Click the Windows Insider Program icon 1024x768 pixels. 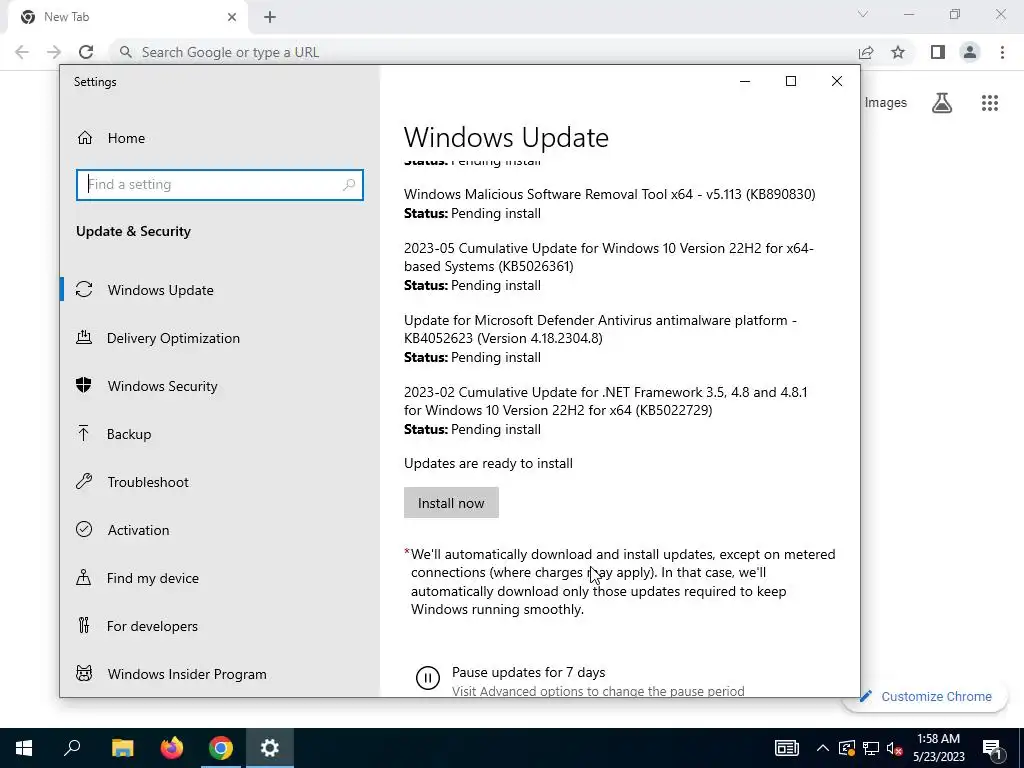coord(84,673)
